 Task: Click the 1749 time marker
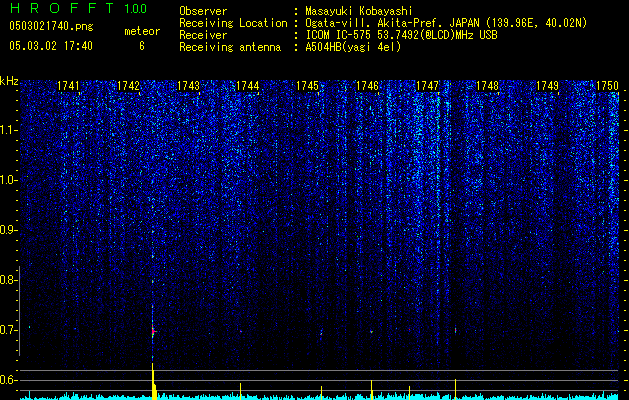[x=548, y=86]
